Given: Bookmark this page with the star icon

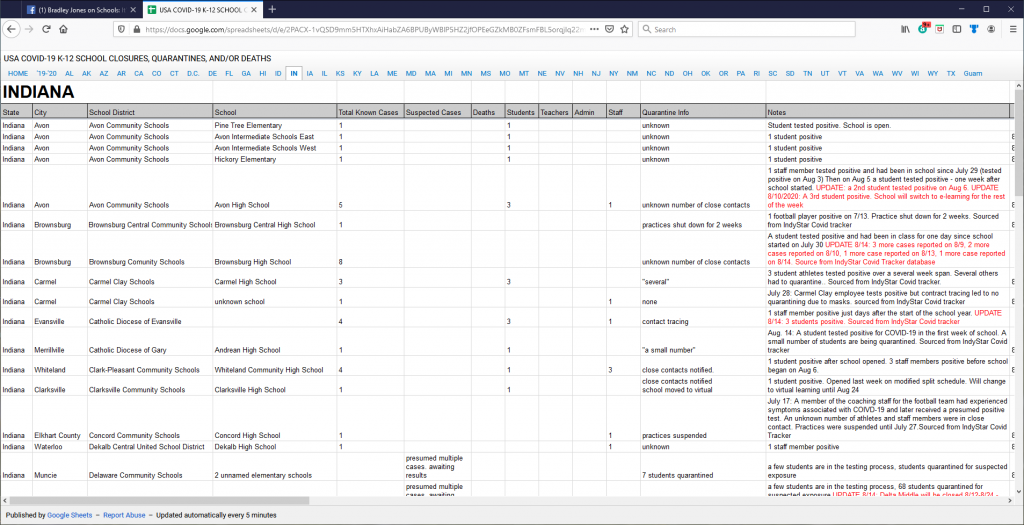Looking at the screenshot, I should [x=624, y=29].
